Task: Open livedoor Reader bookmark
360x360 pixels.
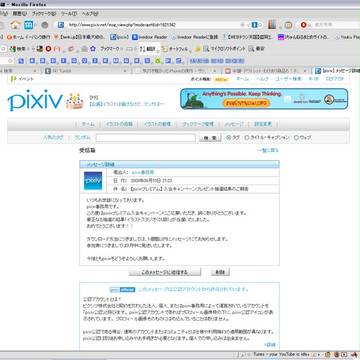Action: tap(149, 37)
